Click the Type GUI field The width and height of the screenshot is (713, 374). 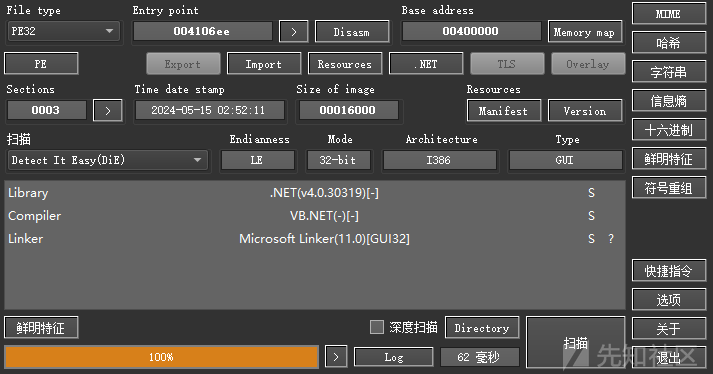pyautogui.click(x=565, y=160)
